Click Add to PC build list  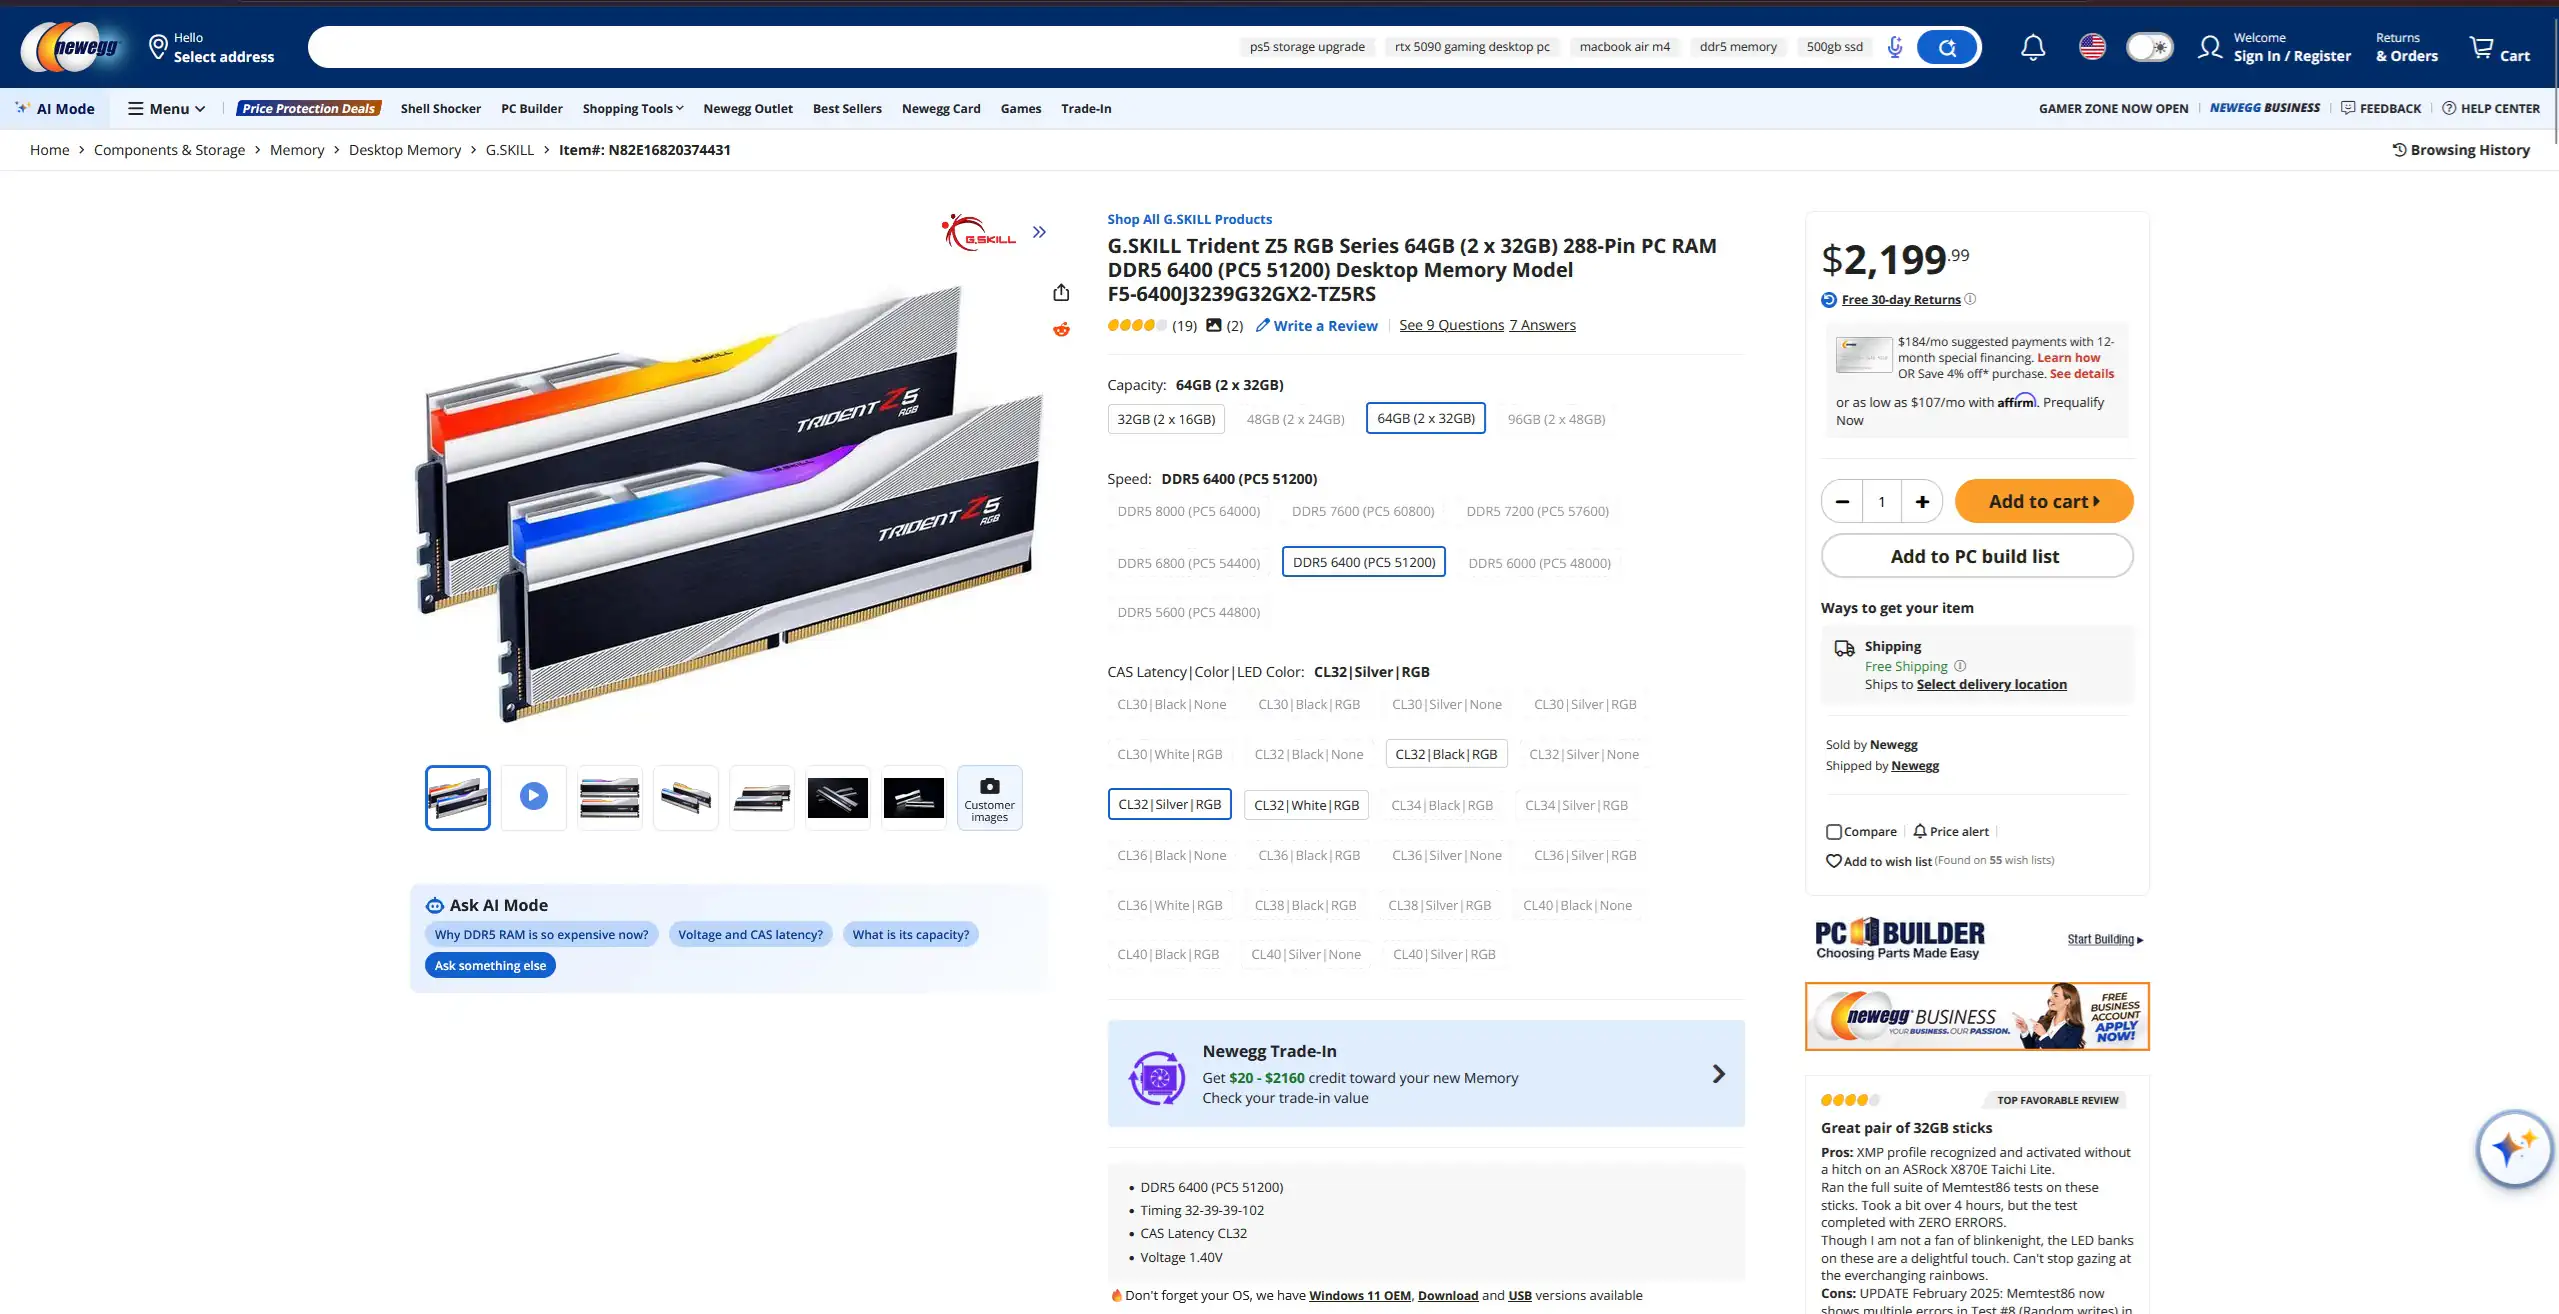(1976, 556)
